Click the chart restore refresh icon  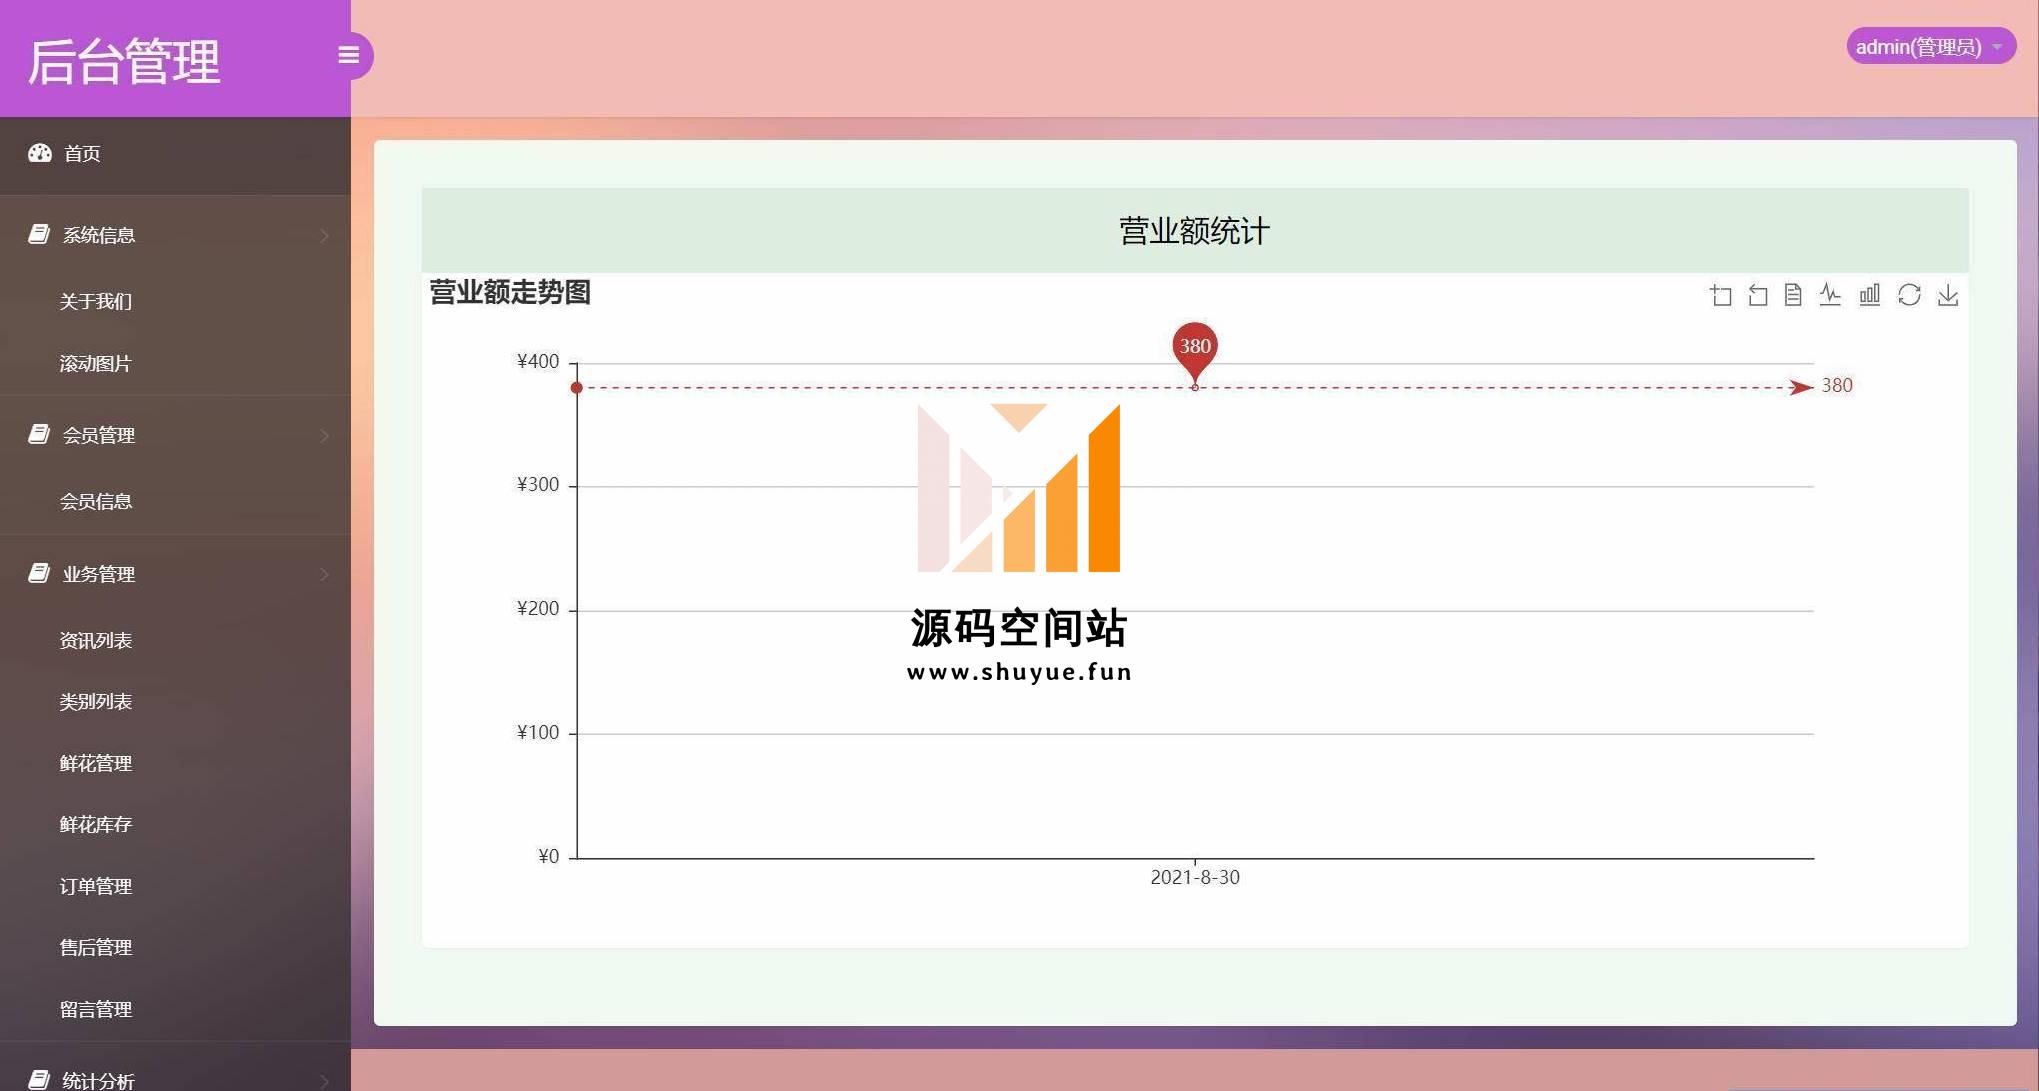point(1909,295)
